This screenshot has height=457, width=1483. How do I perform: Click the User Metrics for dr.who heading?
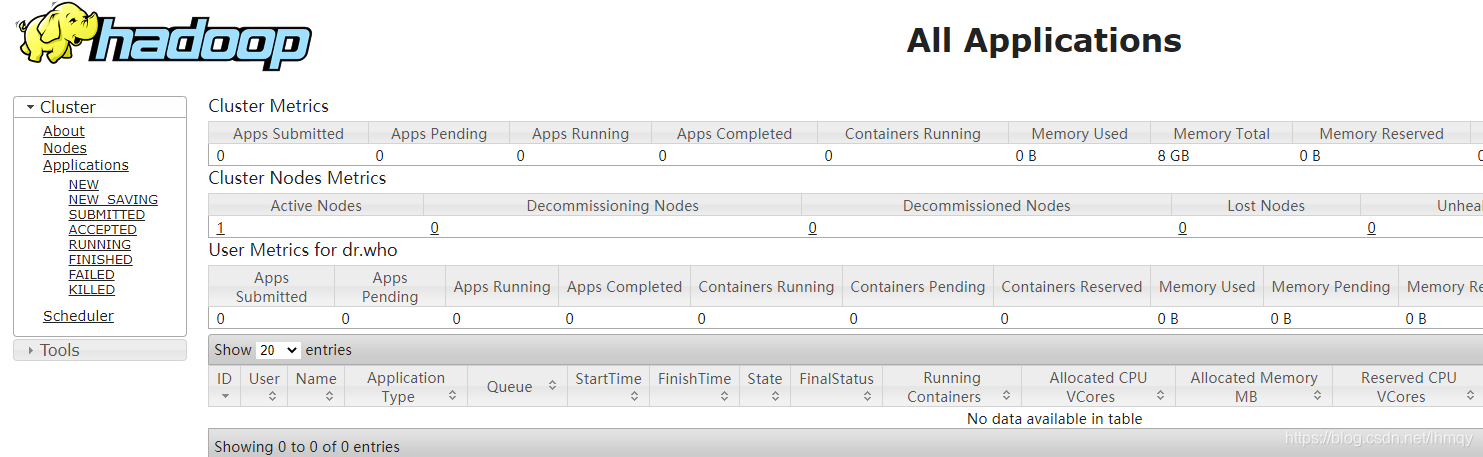tap(303, 250)
